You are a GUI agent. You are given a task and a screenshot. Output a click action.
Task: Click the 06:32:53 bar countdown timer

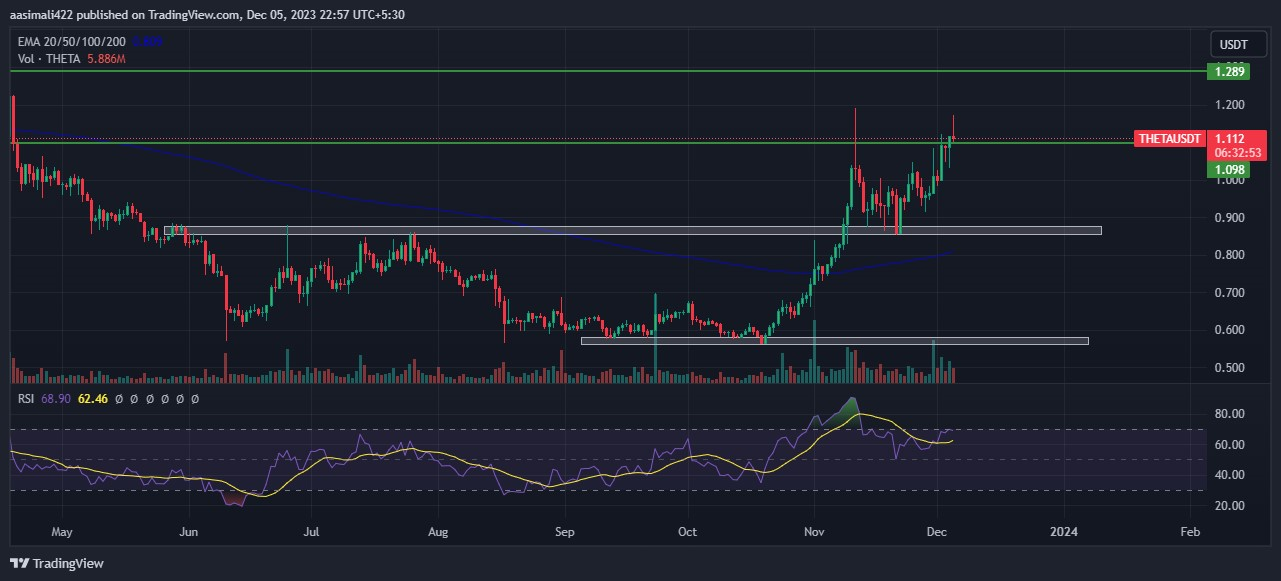click(1237, 153)
